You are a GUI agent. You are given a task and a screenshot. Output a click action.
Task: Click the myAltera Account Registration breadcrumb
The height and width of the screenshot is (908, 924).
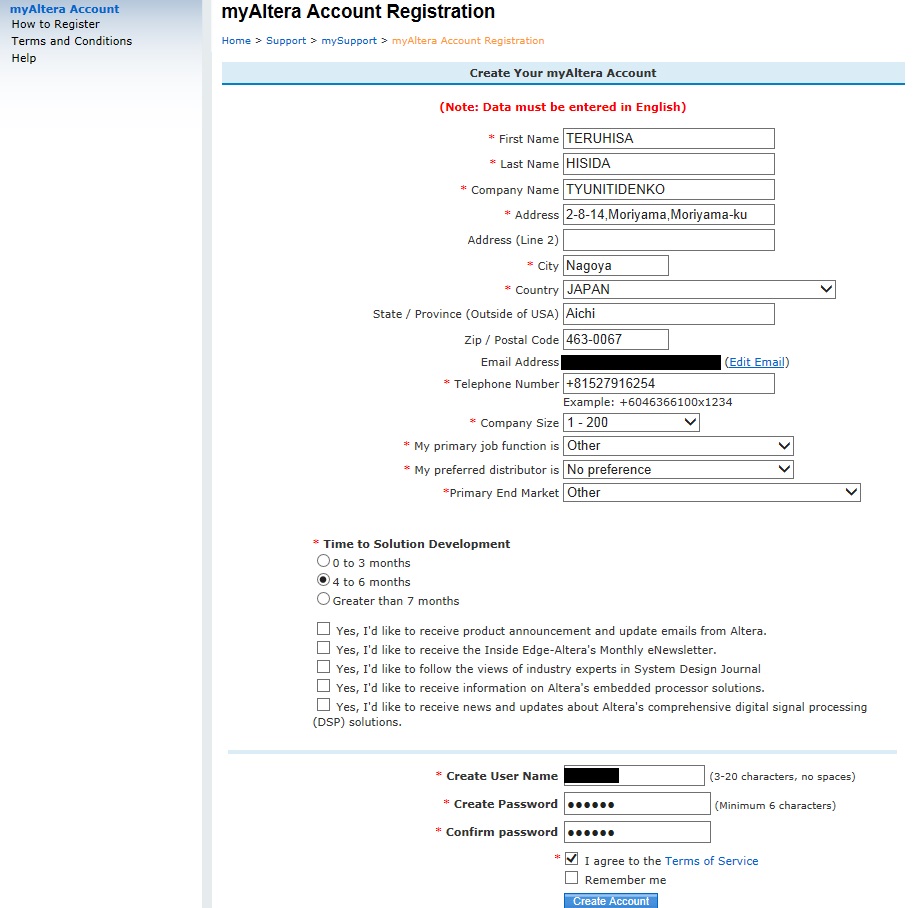click(x=468, y=41)
